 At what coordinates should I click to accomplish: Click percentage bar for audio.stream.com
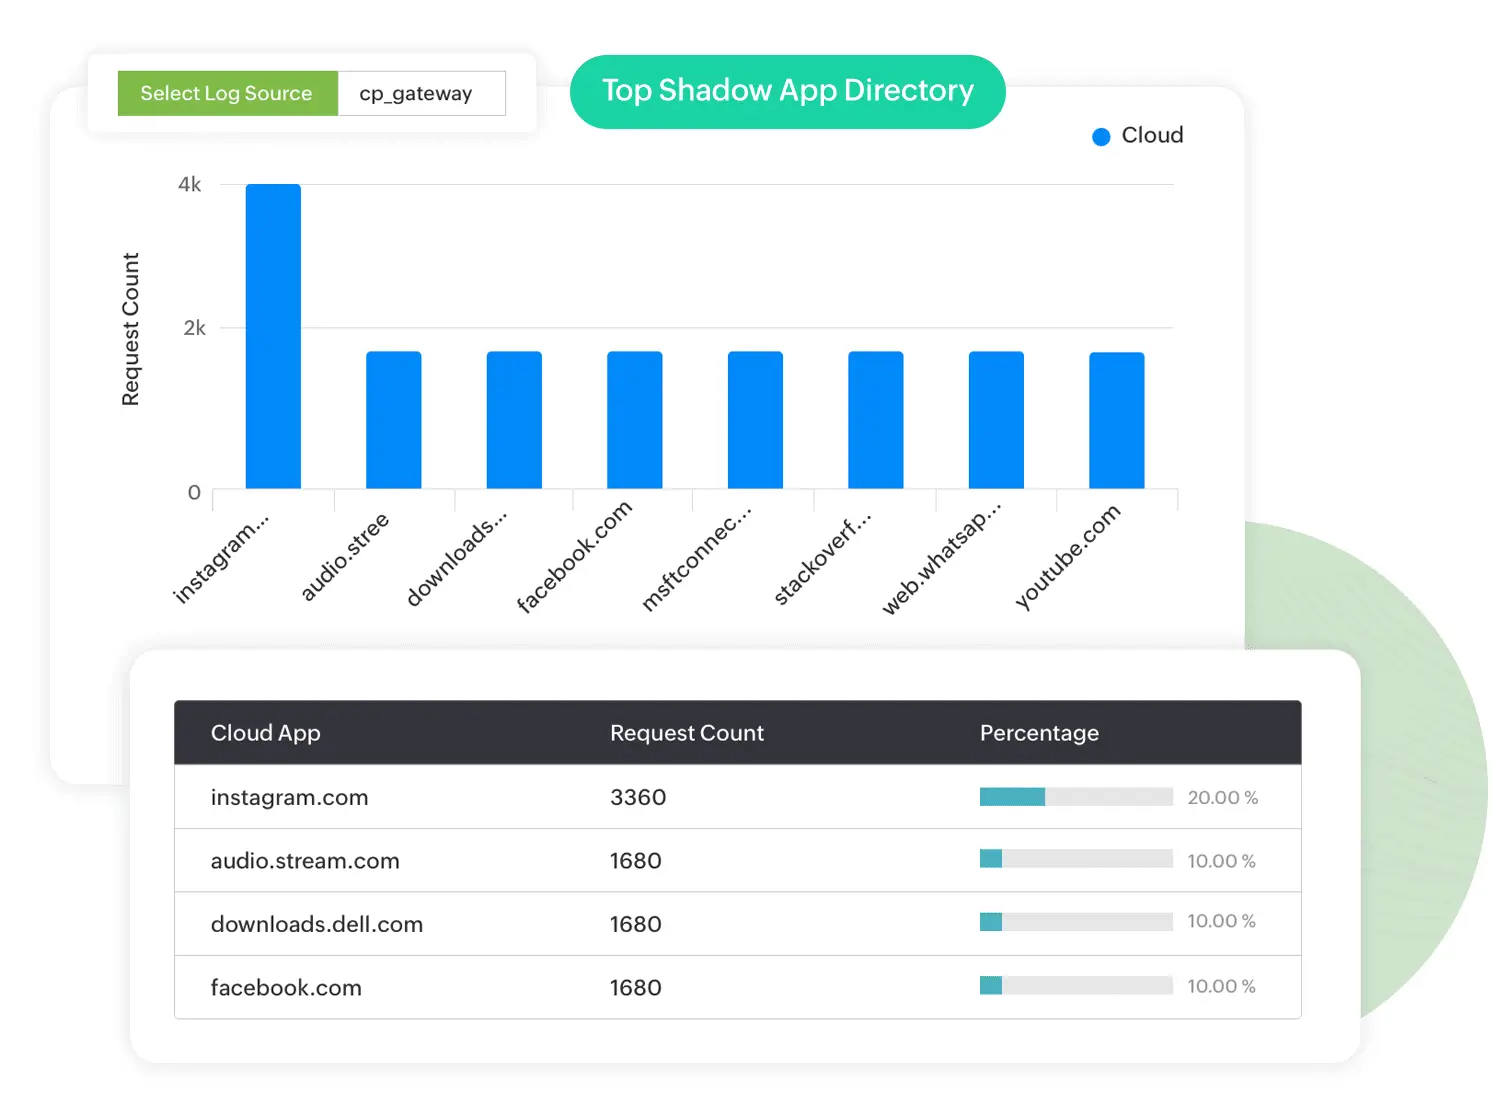[x=1076, y=859]
